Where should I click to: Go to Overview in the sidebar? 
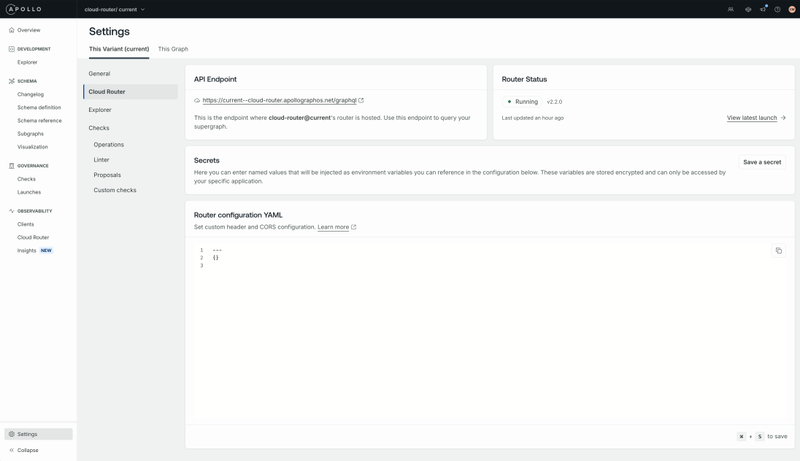coord(29,30)
